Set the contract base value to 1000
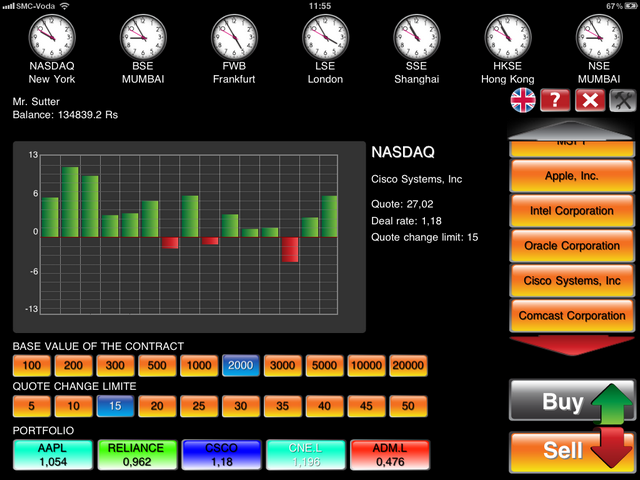This screenshot has height=480, width=640. [x=199, y=365]
